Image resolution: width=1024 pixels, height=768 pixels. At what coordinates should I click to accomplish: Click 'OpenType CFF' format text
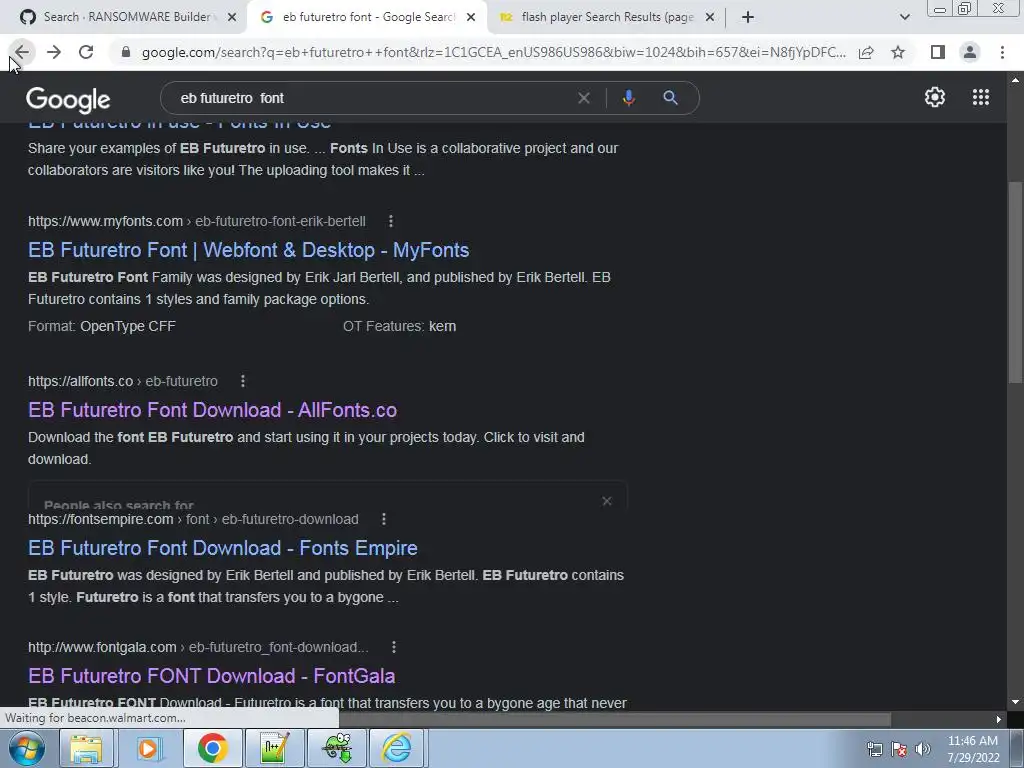click(128, 327)
